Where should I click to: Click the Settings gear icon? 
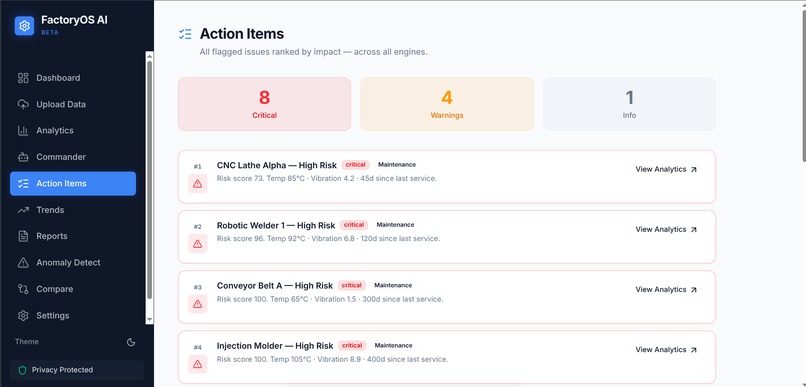(x=23, y=316)
